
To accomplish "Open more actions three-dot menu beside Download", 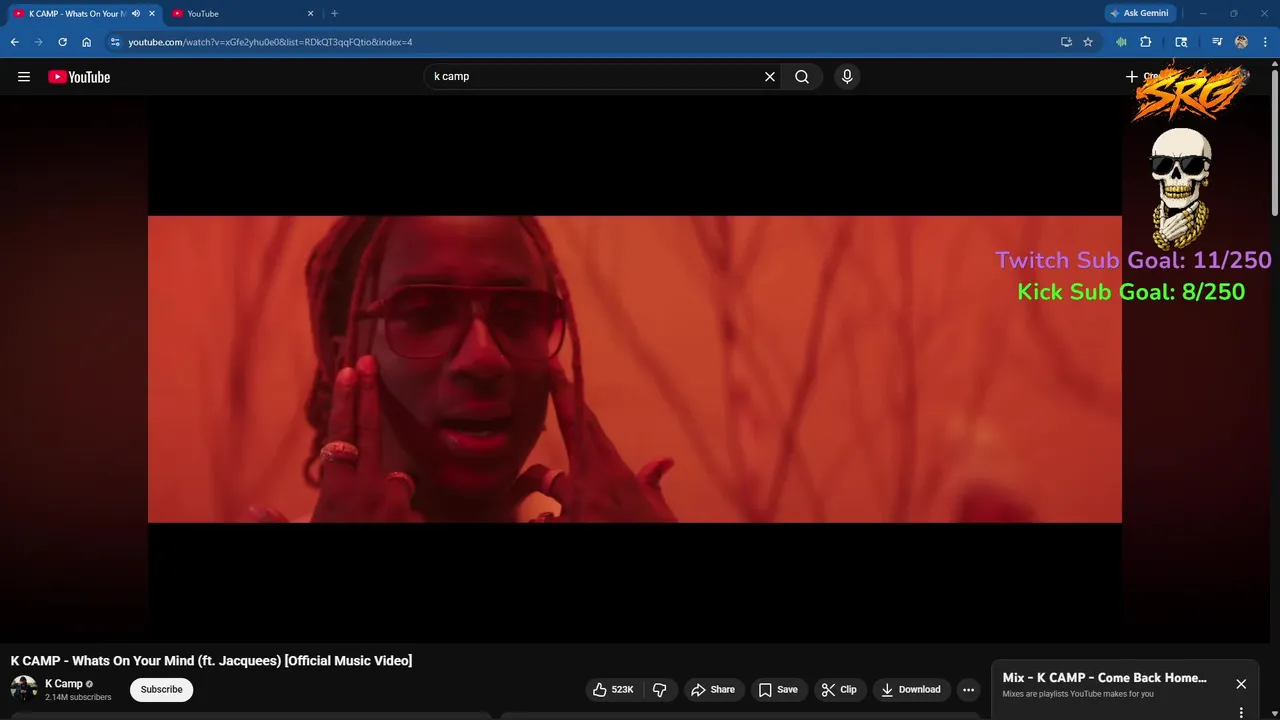I will 968,690.
